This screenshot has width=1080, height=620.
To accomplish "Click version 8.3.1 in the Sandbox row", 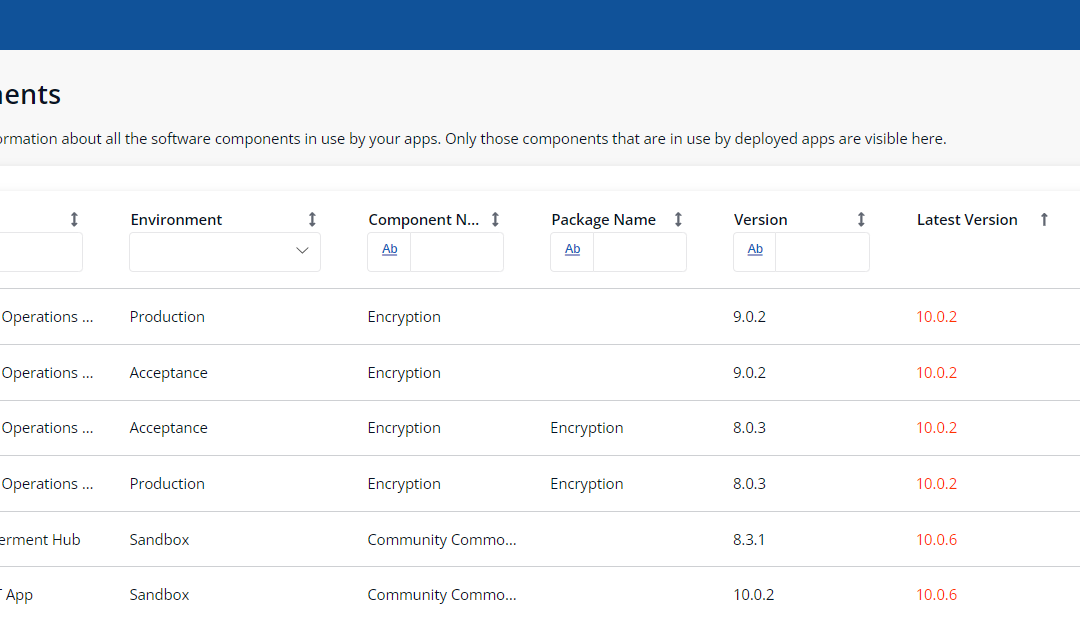I will pos(749,539).
